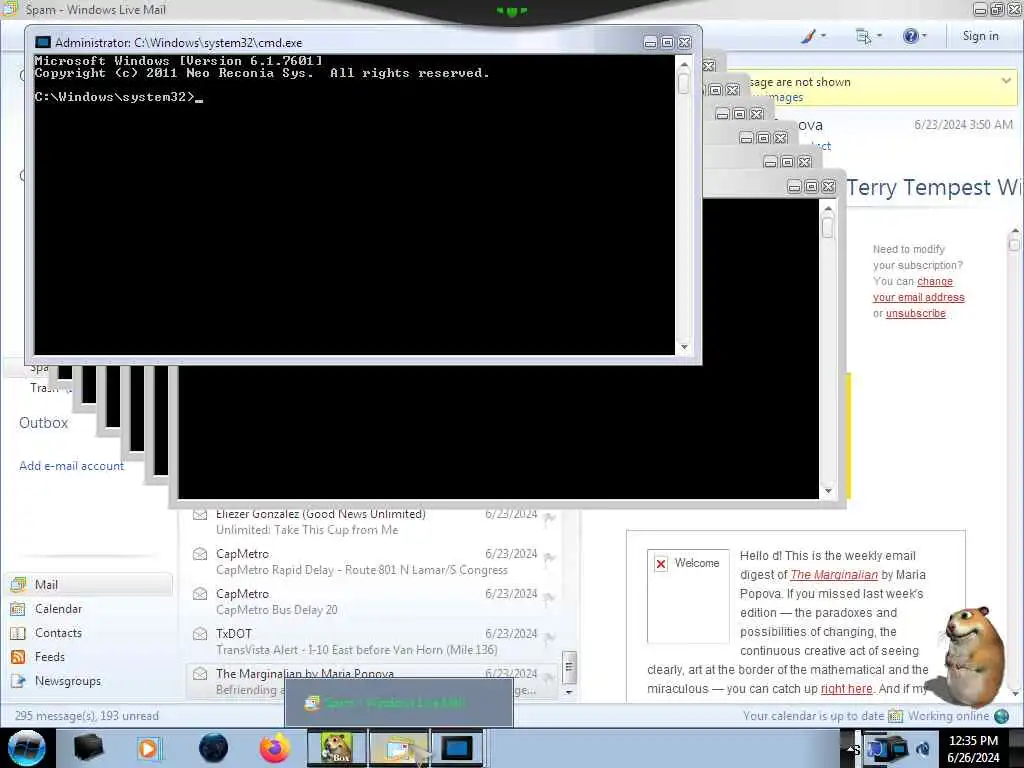
Task: Click scroll down arrow of message list
Action: [569, 692]
